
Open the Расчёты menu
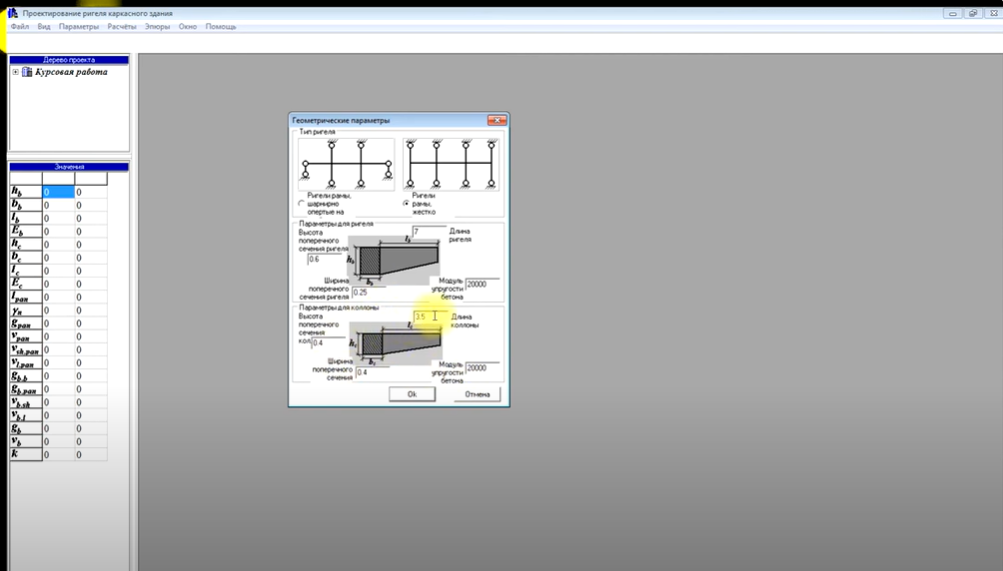point(122,27)
